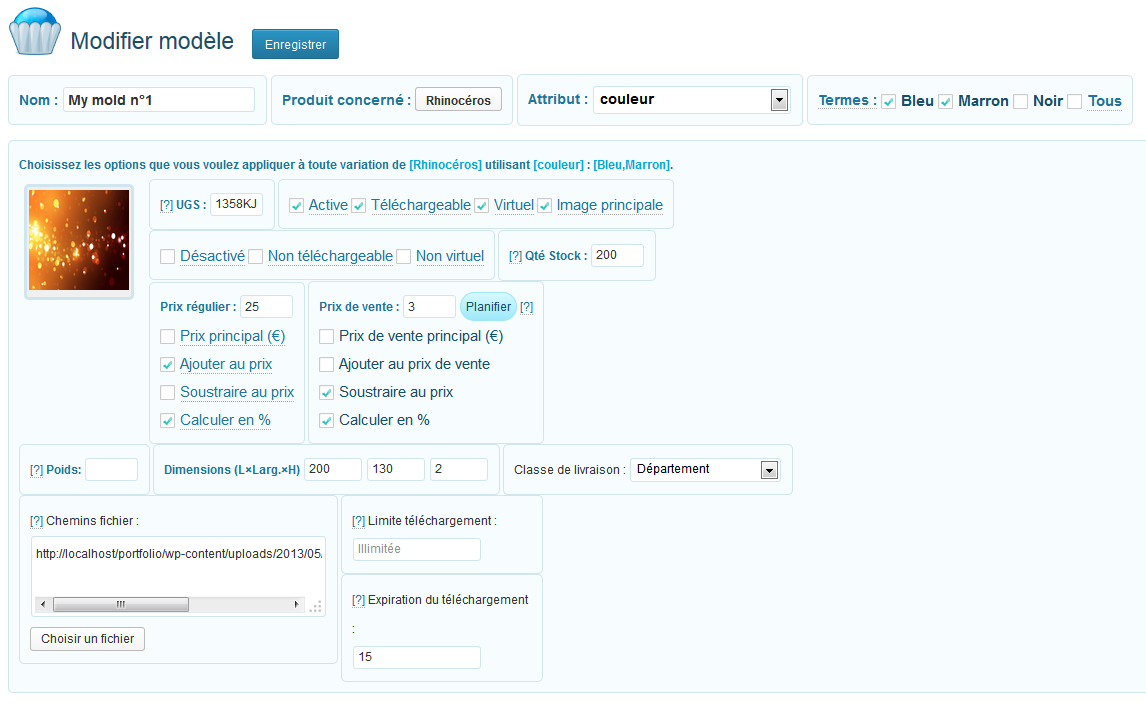Viewport: 1146px width, 705px height.
Task: Edit the length dimension field 200
Action: pos(333,469)
